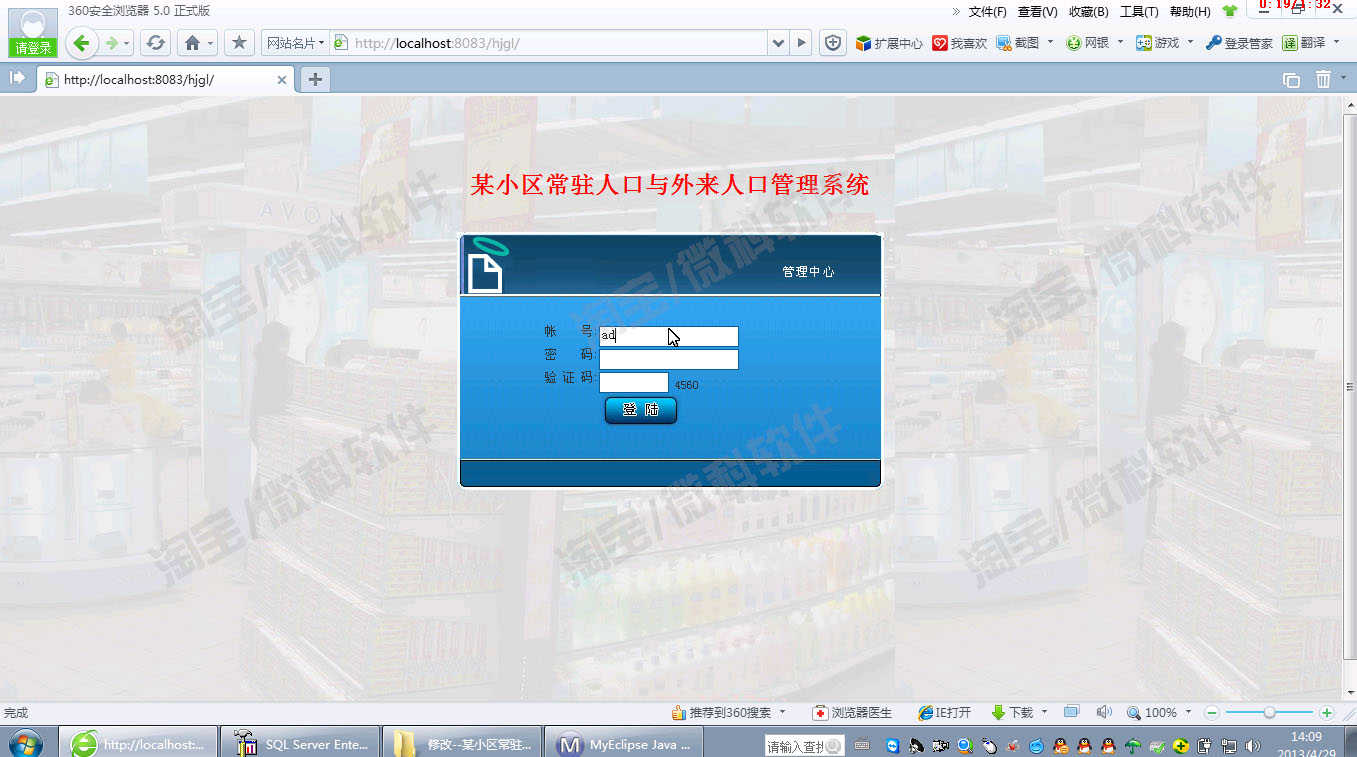Click the 翻译 translate button

pyautogui.click(x=1304, y=43)
